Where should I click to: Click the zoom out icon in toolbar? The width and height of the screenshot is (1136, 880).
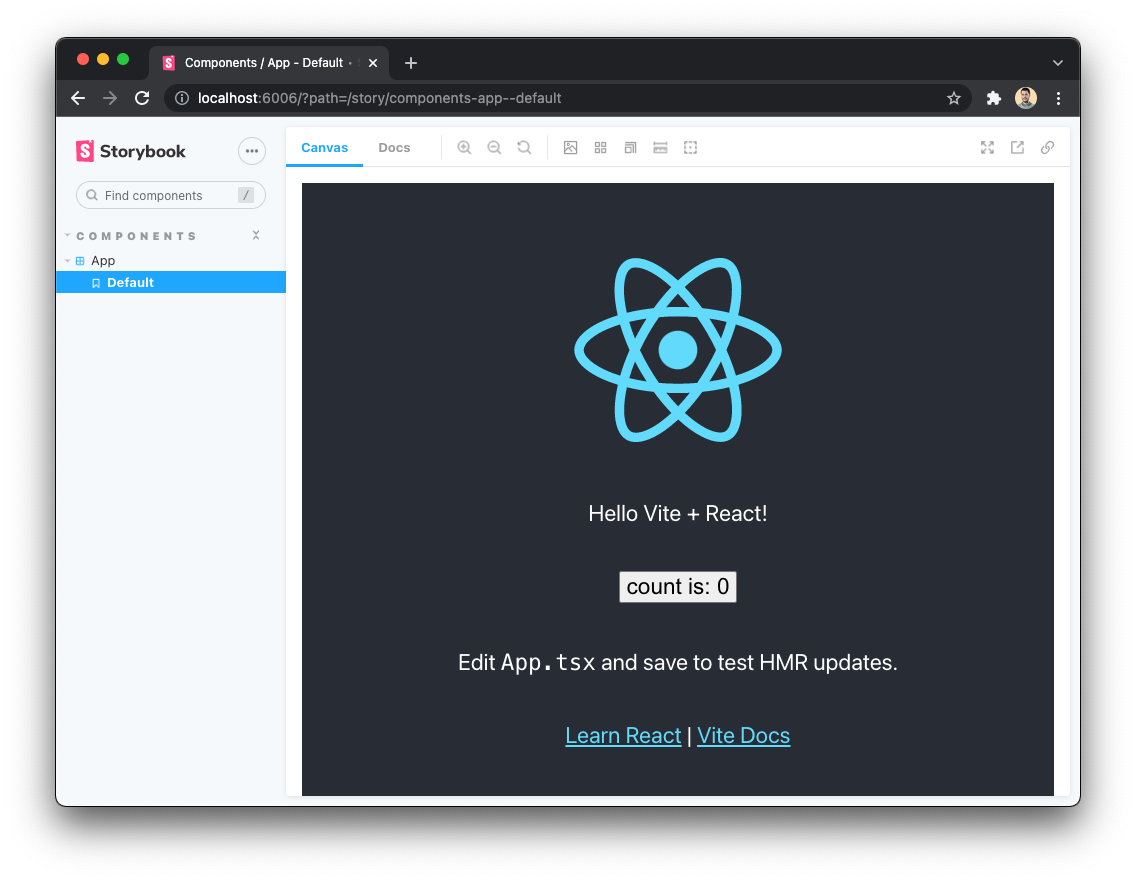tap(494, 148)
